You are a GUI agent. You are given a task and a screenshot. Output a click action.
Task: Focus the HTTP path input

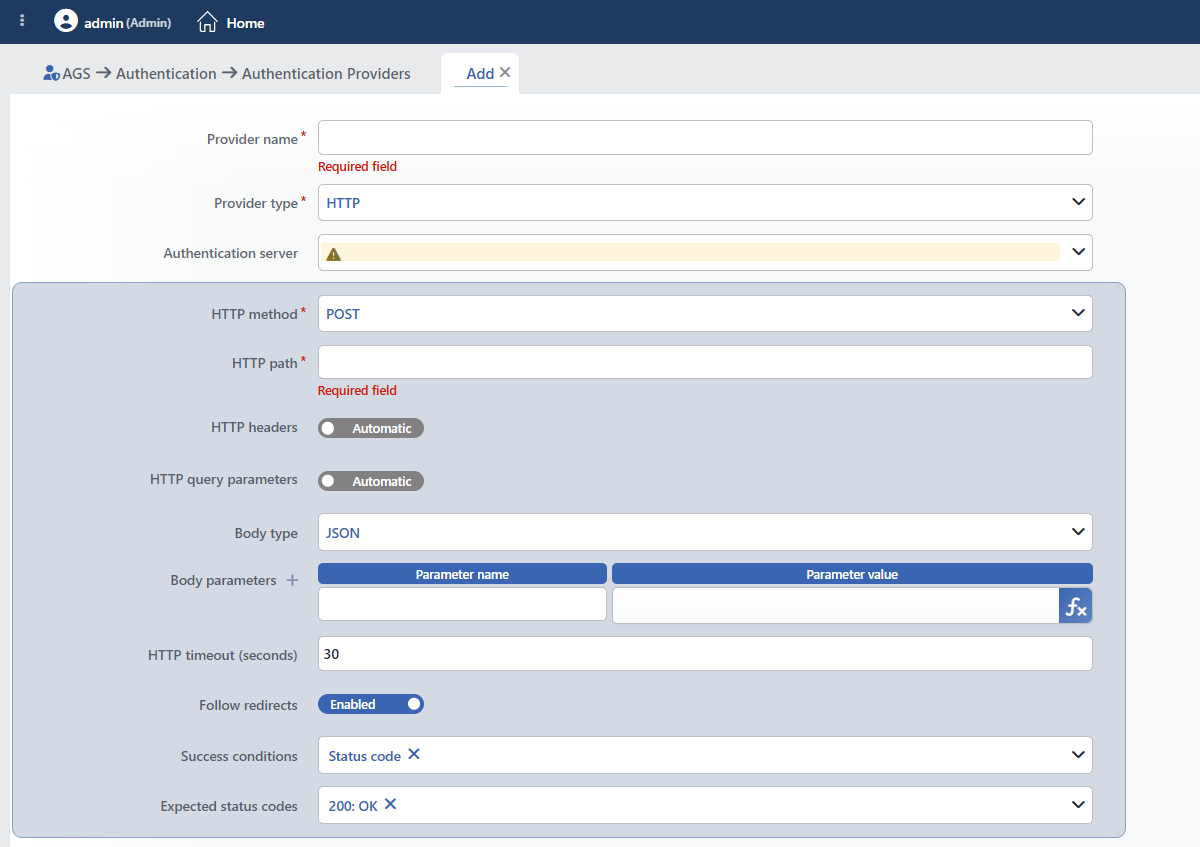pos(705,362)
